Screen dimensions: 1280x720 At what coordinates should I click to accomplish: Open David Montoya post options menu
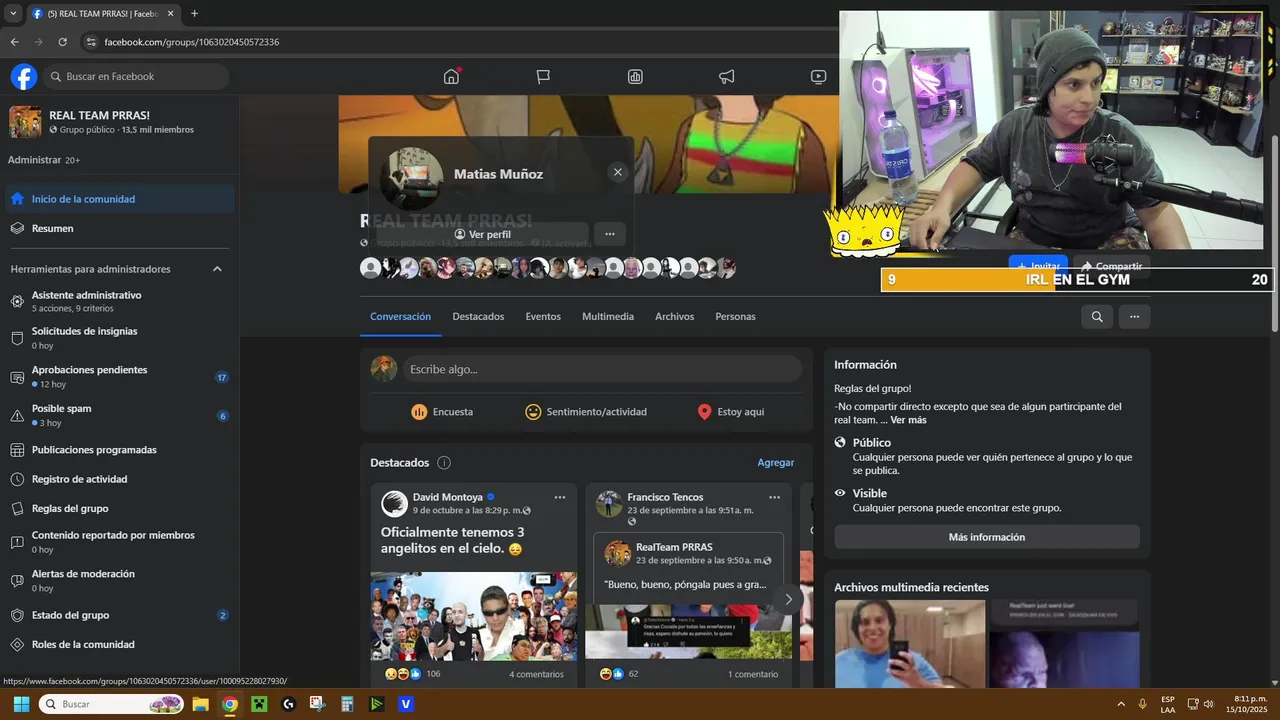[560, 497]
